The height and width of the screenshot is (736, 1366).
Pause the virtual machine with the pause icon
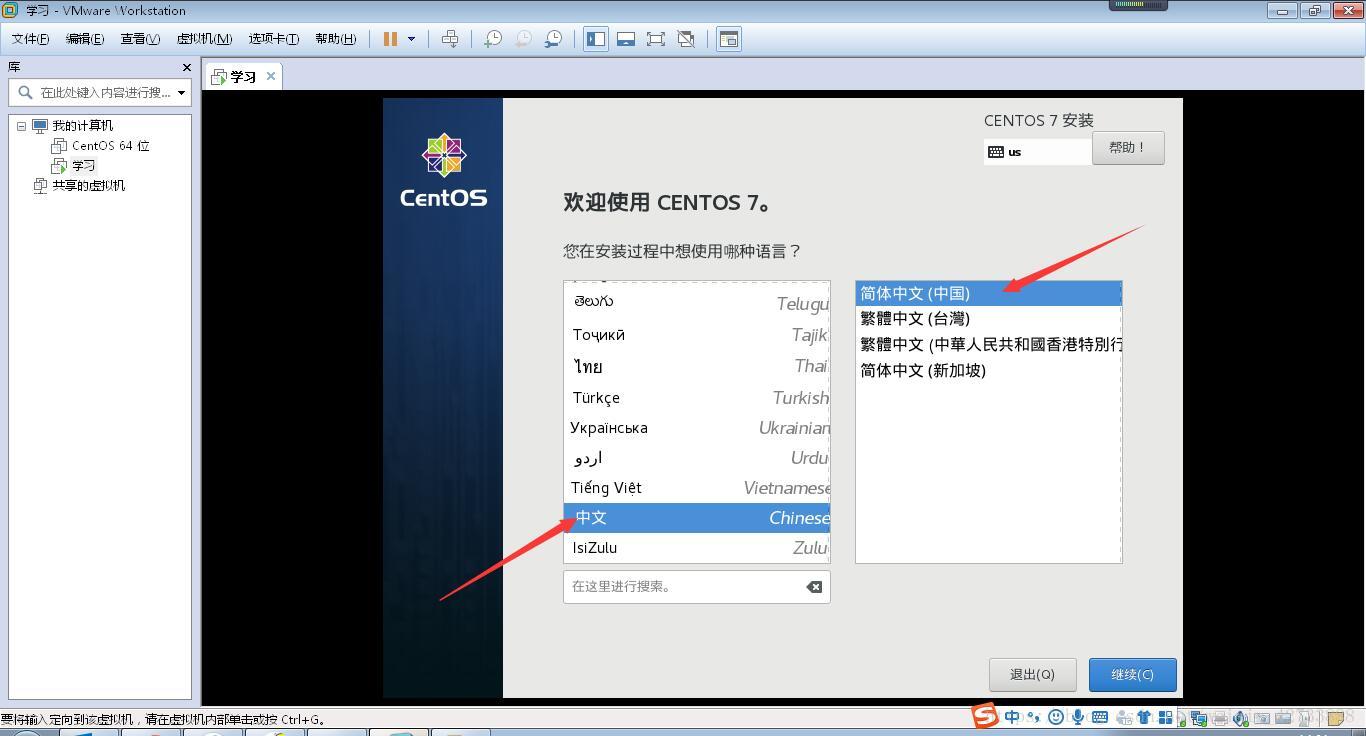coord(390,39)
